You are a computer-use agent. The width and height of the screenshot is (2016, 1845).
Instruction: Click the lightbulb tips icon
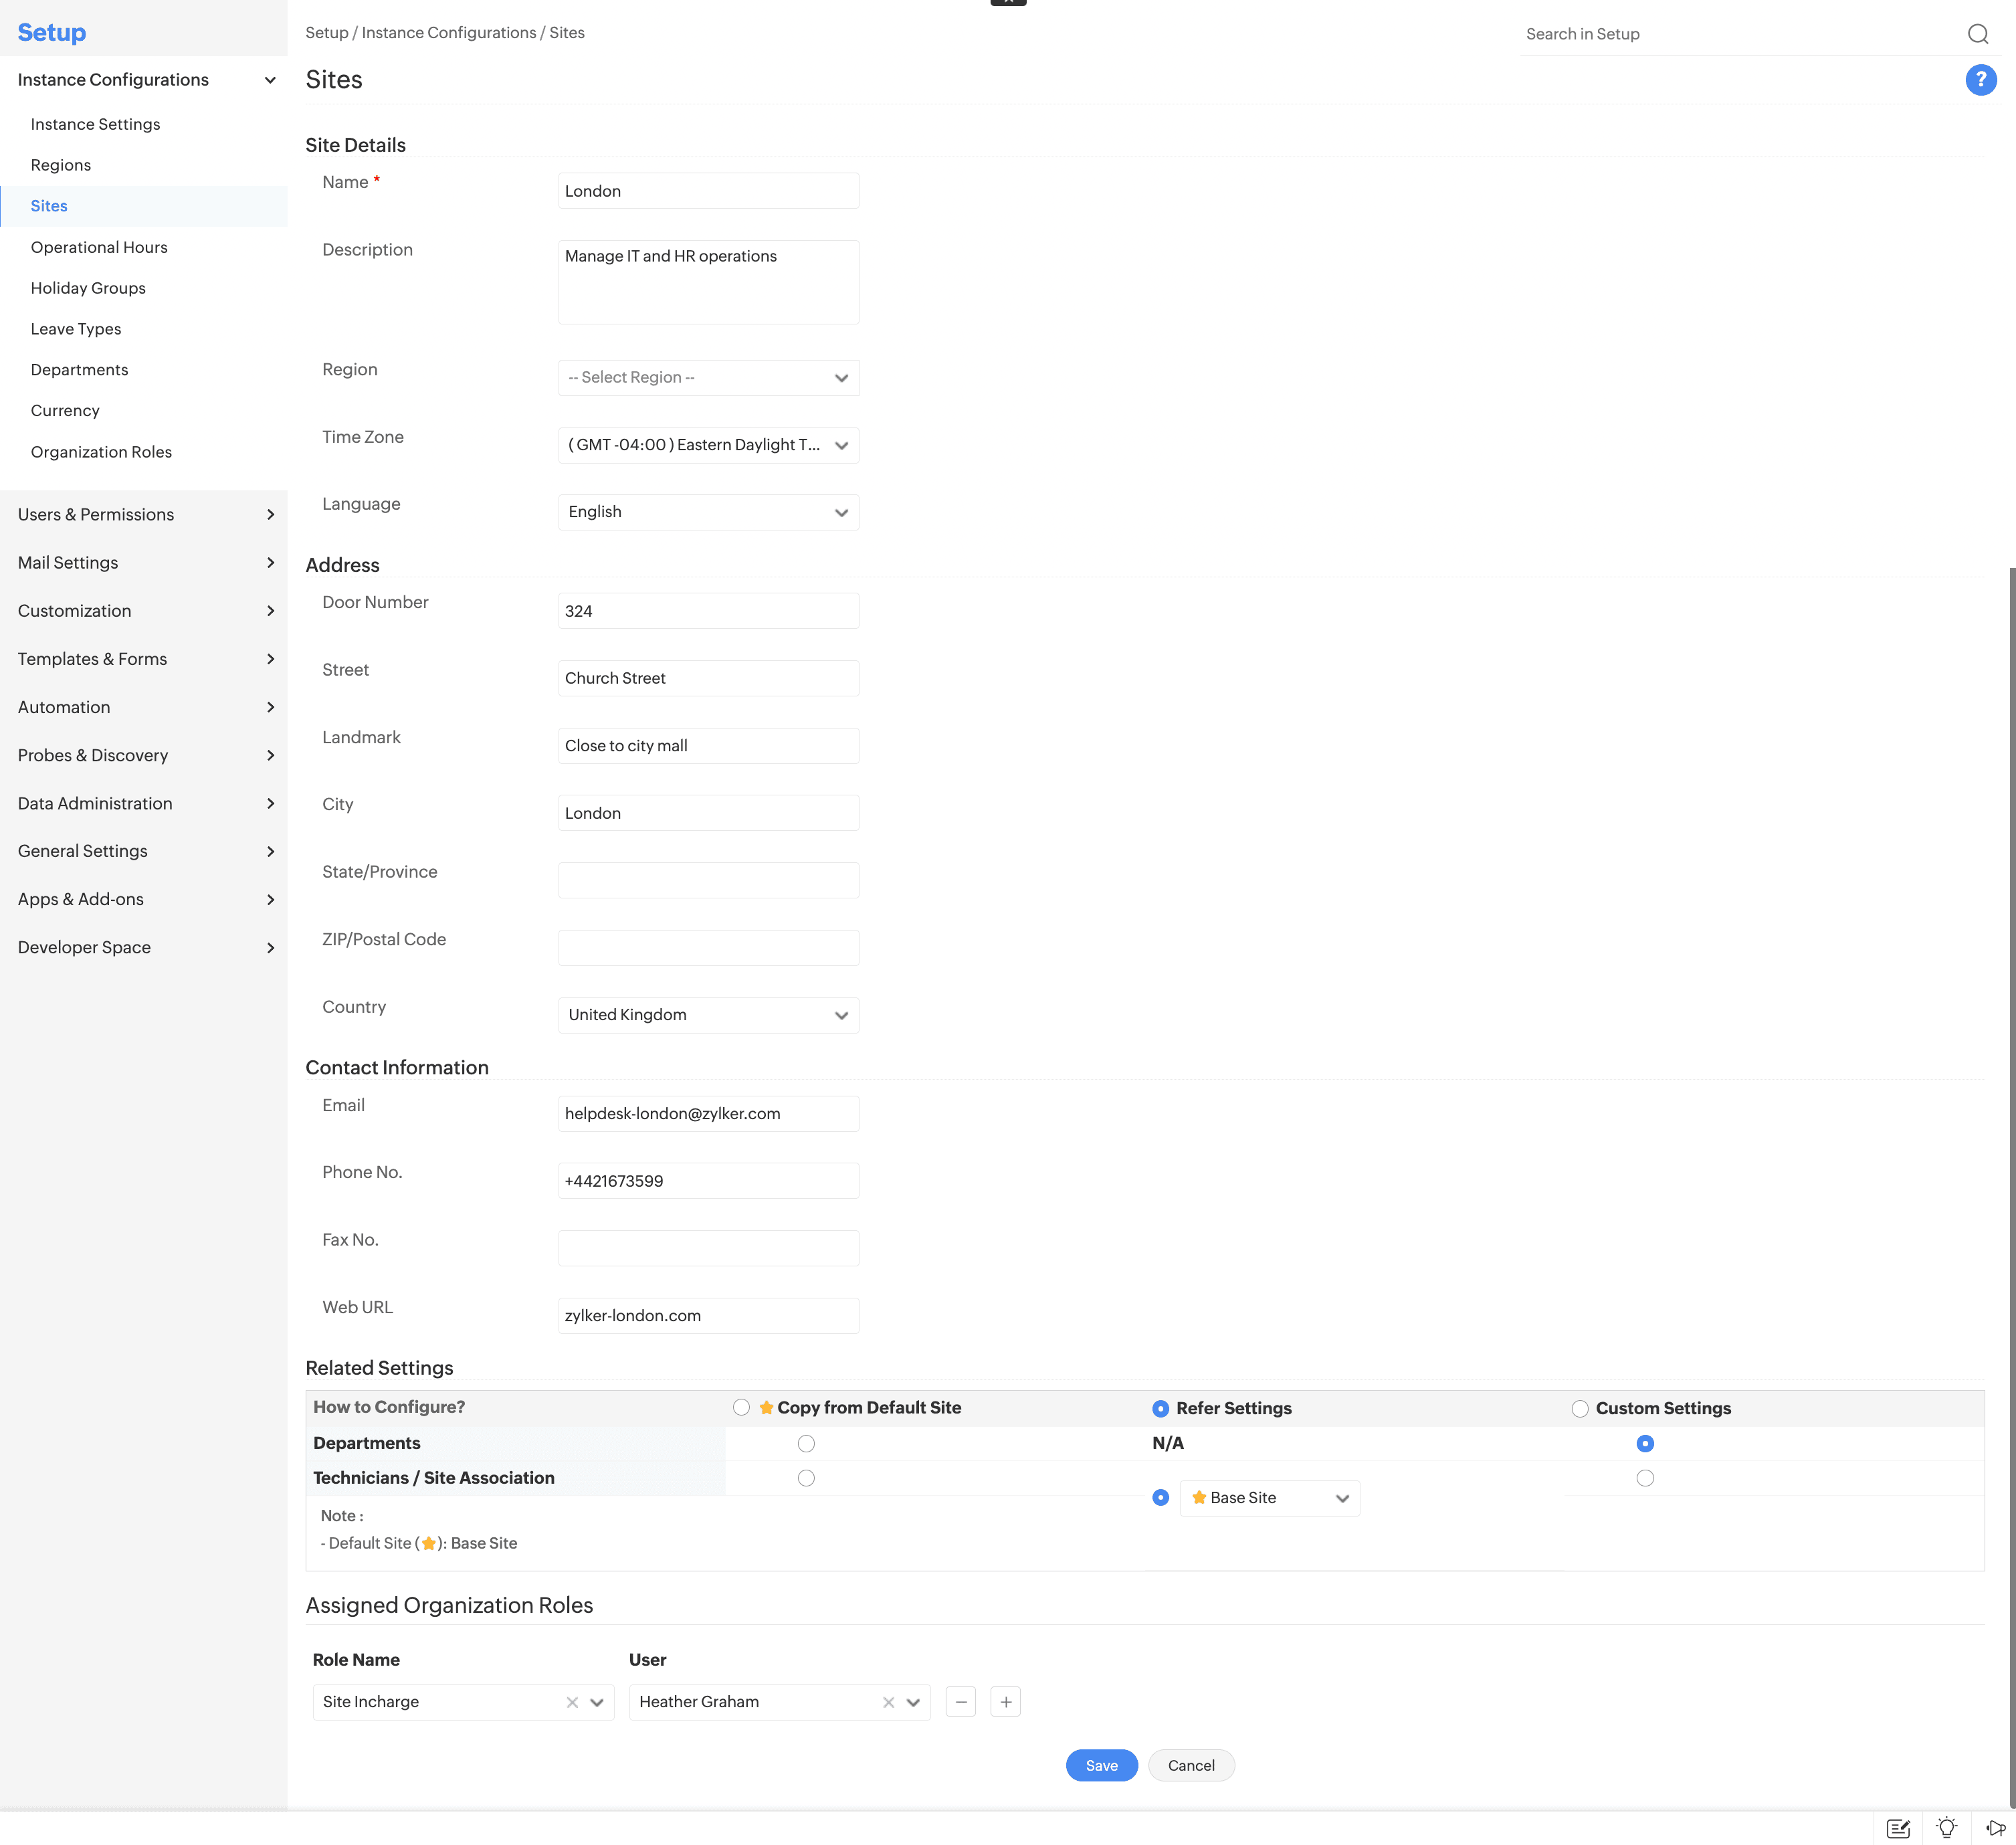(x=1946, y=1828)
